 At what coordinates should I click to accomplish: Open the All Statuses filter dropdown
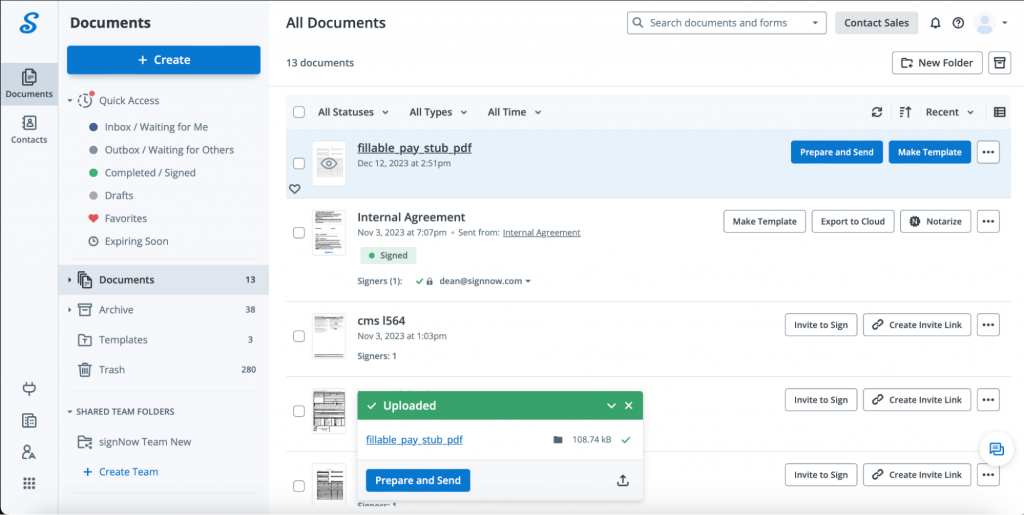point(353,112)
